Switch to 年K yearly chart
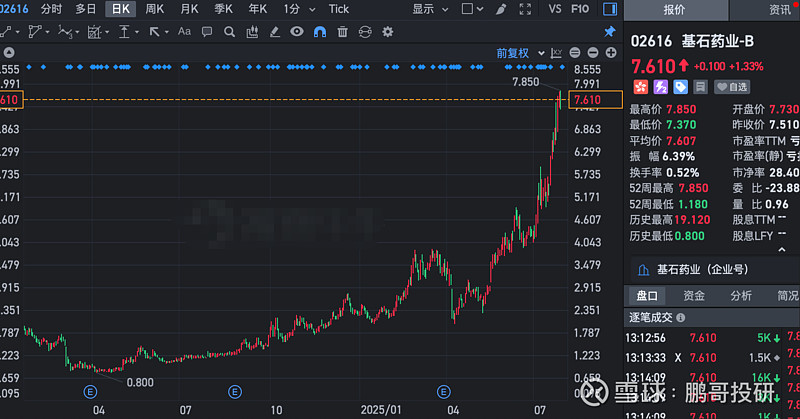The width and height of the screenshot is (800, 419). coord(257,9)
